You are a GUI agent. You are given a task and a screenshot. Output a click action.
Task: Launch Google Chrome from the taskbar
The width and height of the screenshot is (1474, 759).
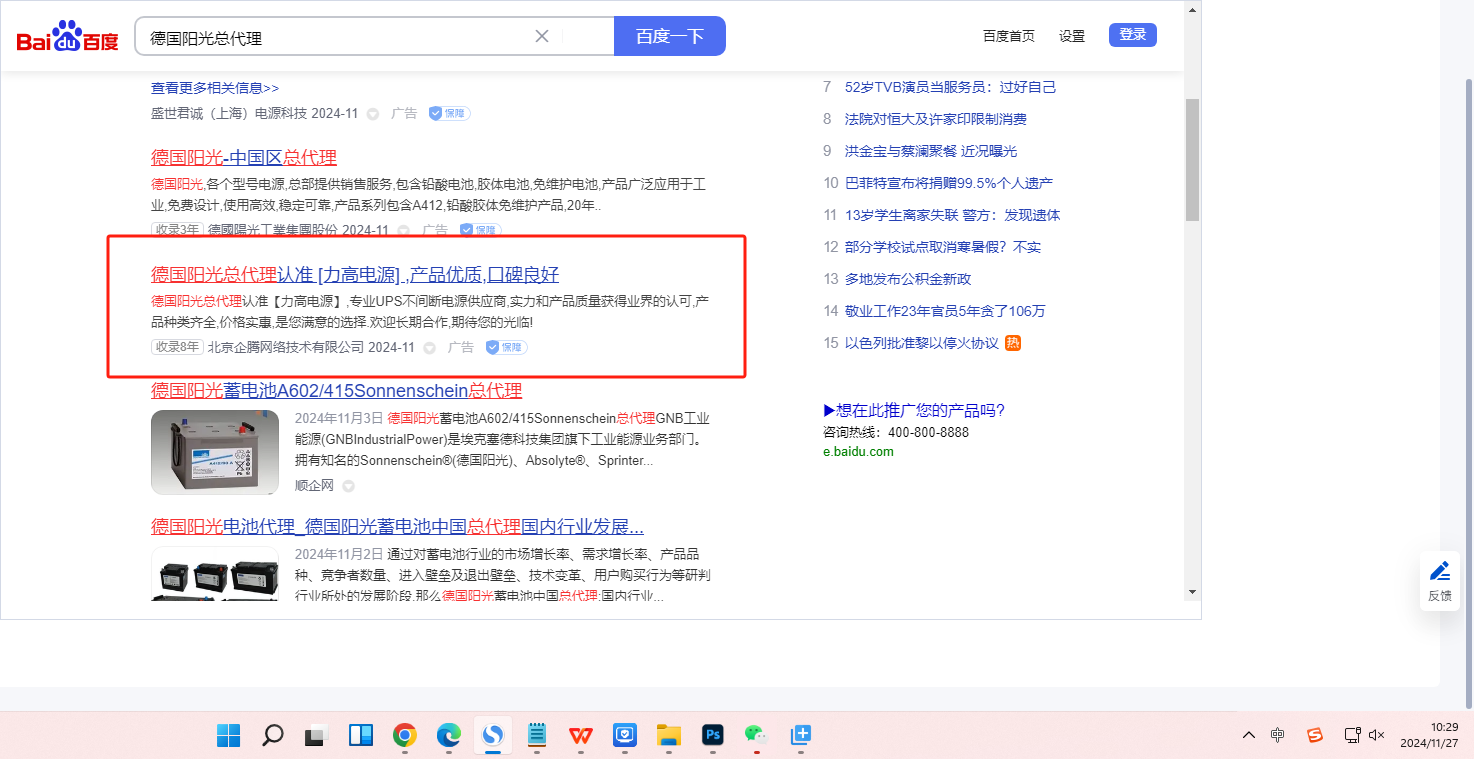coord(404,735)
